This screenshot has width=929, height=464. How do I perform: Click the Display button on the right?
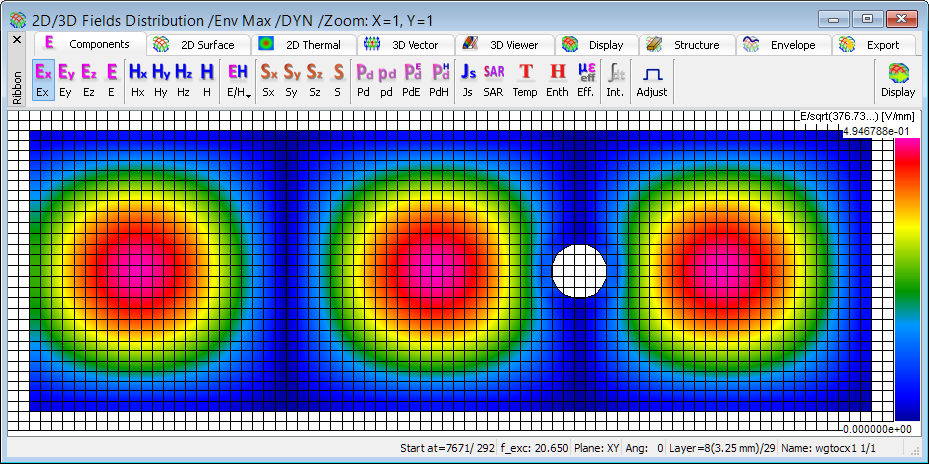[x=898, y=80]
